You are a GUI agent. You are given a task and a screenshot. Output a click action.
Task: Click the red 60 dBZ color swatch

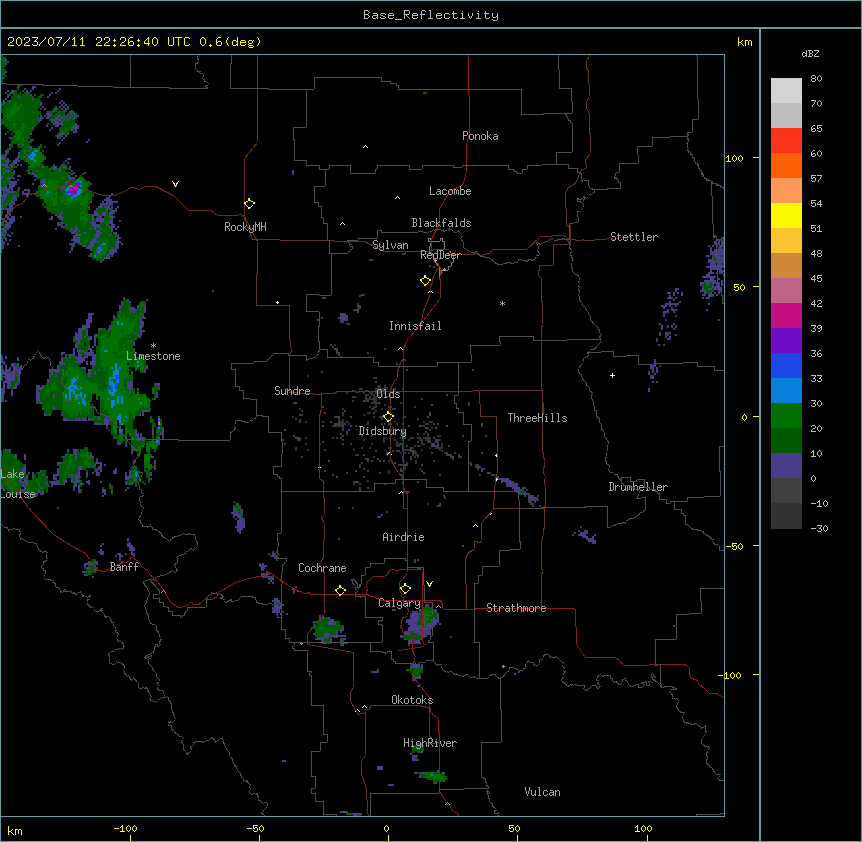tap(786, 140)
